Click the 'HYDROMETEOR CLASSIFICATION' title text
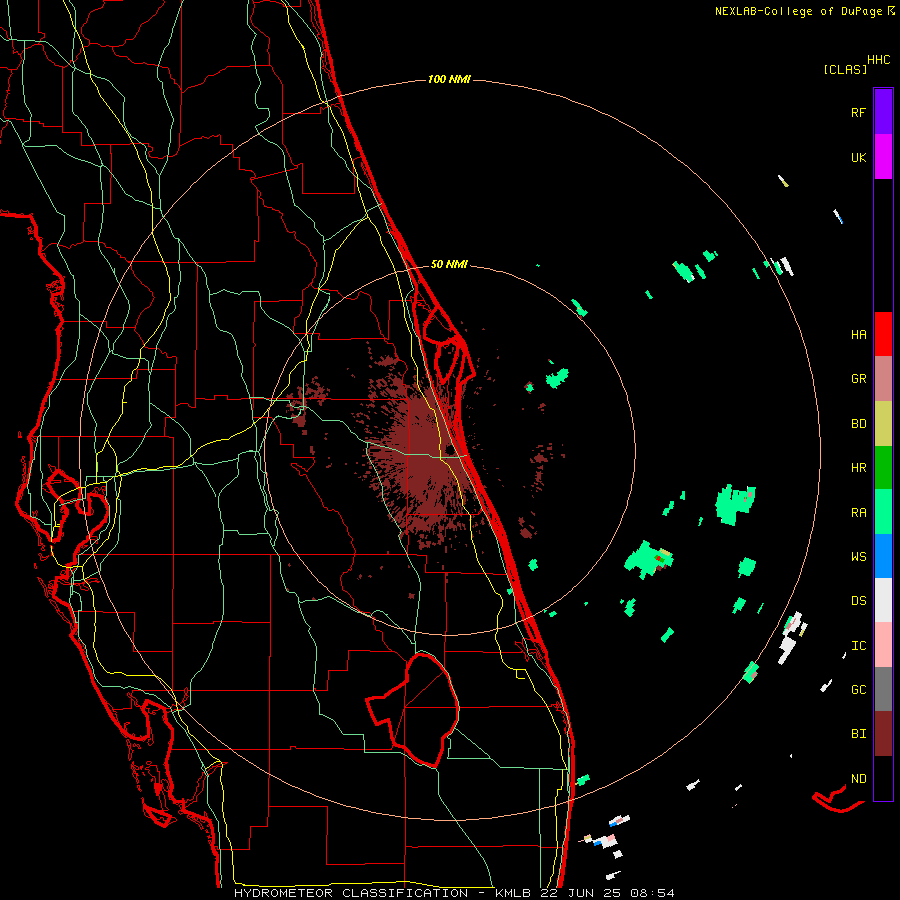900x900 pixels. 351,893
